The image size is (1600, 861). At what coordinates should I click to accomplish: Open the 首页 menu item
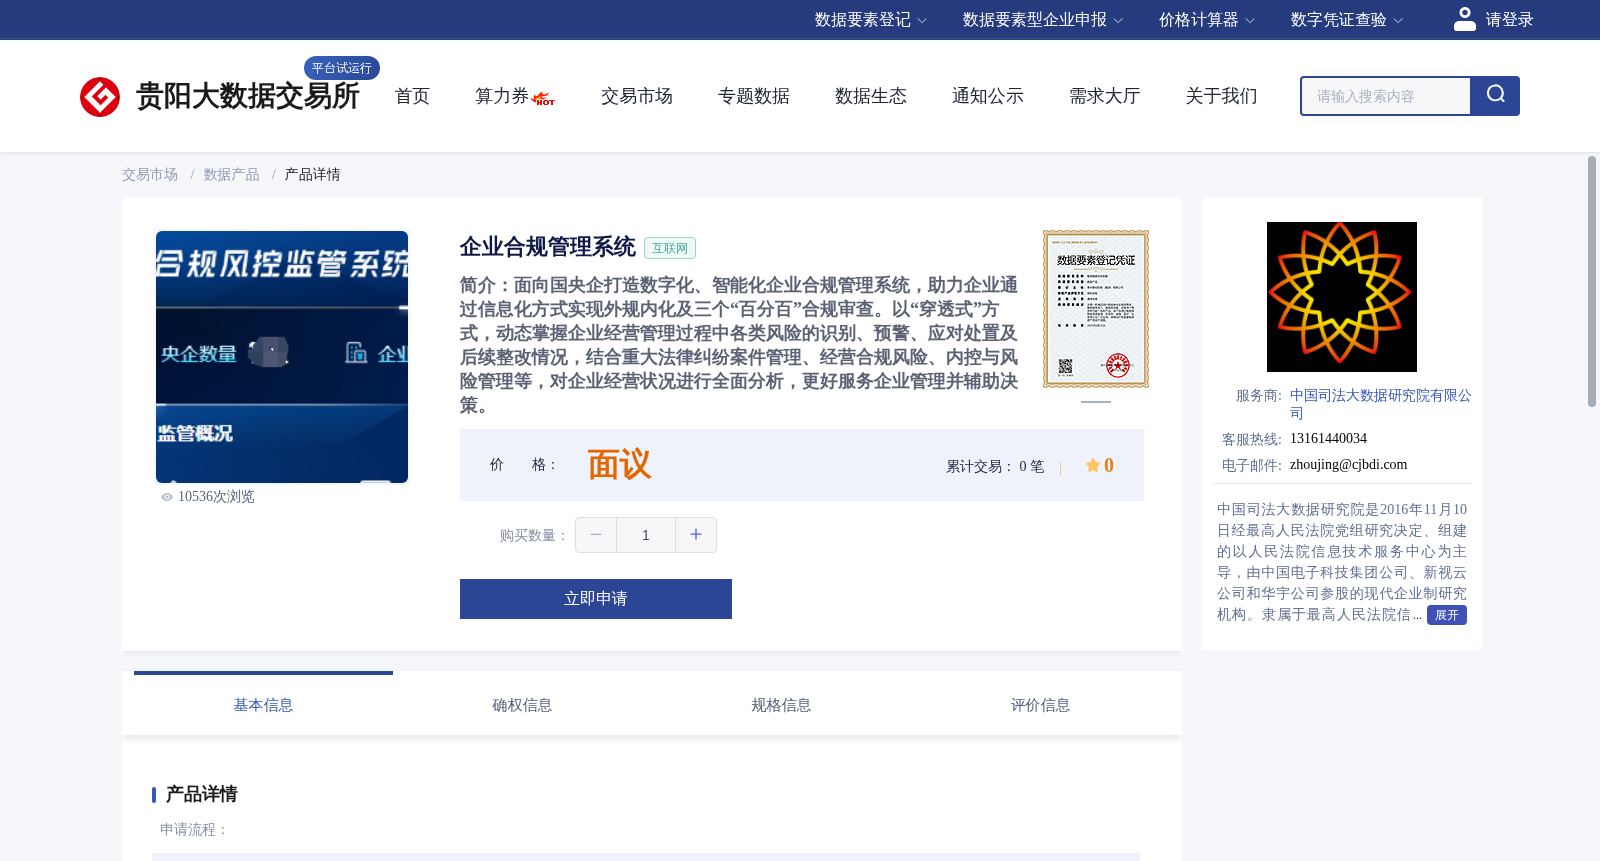412,96
